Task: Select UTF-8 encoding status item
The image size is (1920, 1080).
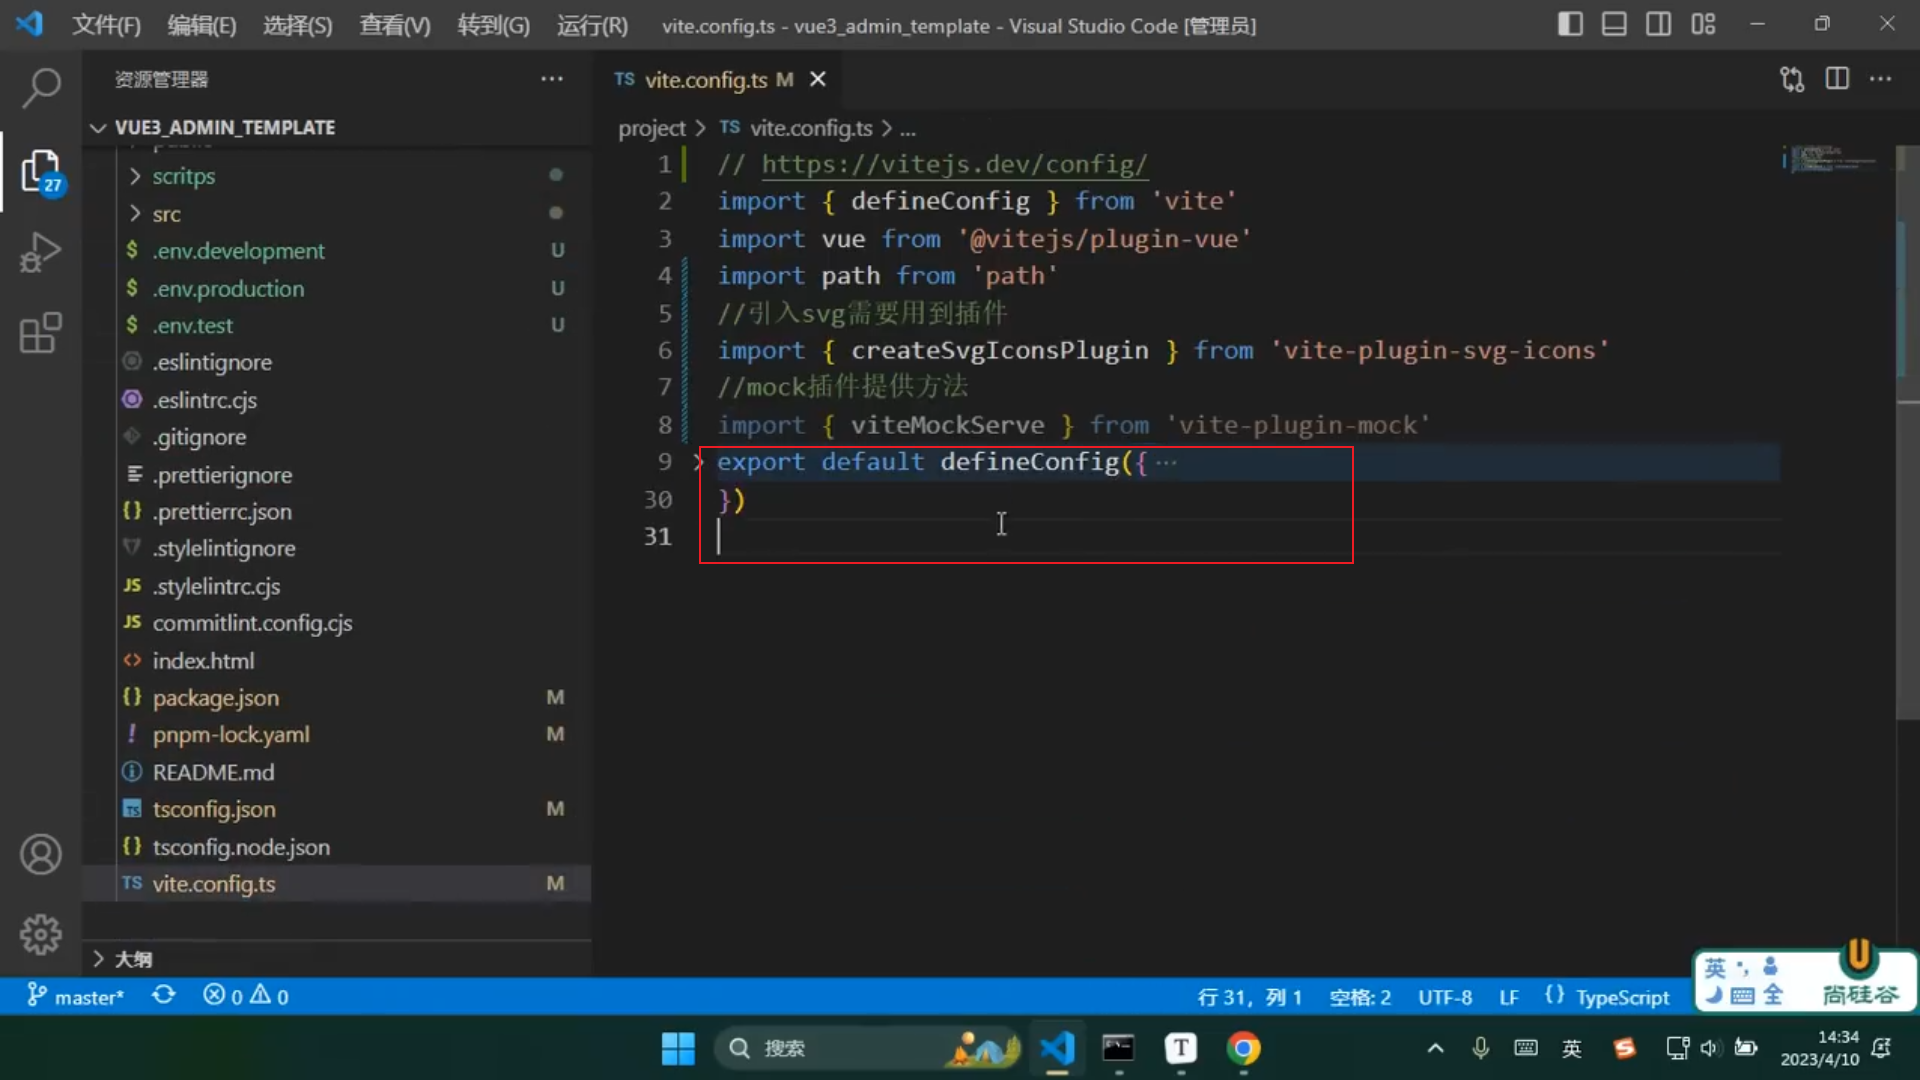Action: 1445,997
